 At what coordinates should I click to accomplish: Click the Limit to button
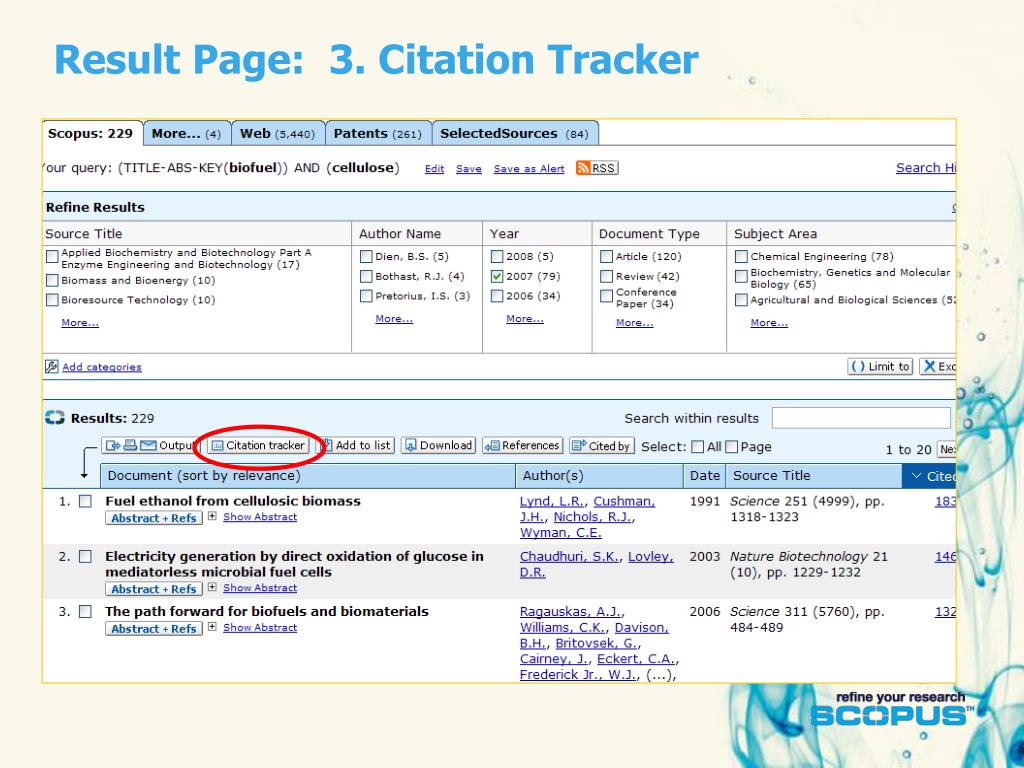coord(880,366)
